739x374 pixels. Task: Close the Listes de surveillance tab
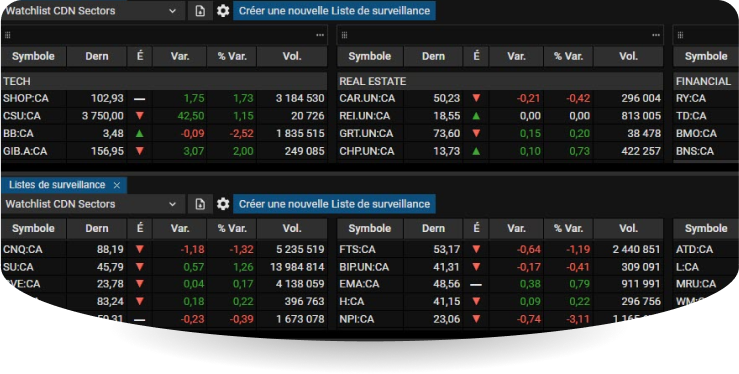coord(117,185)
